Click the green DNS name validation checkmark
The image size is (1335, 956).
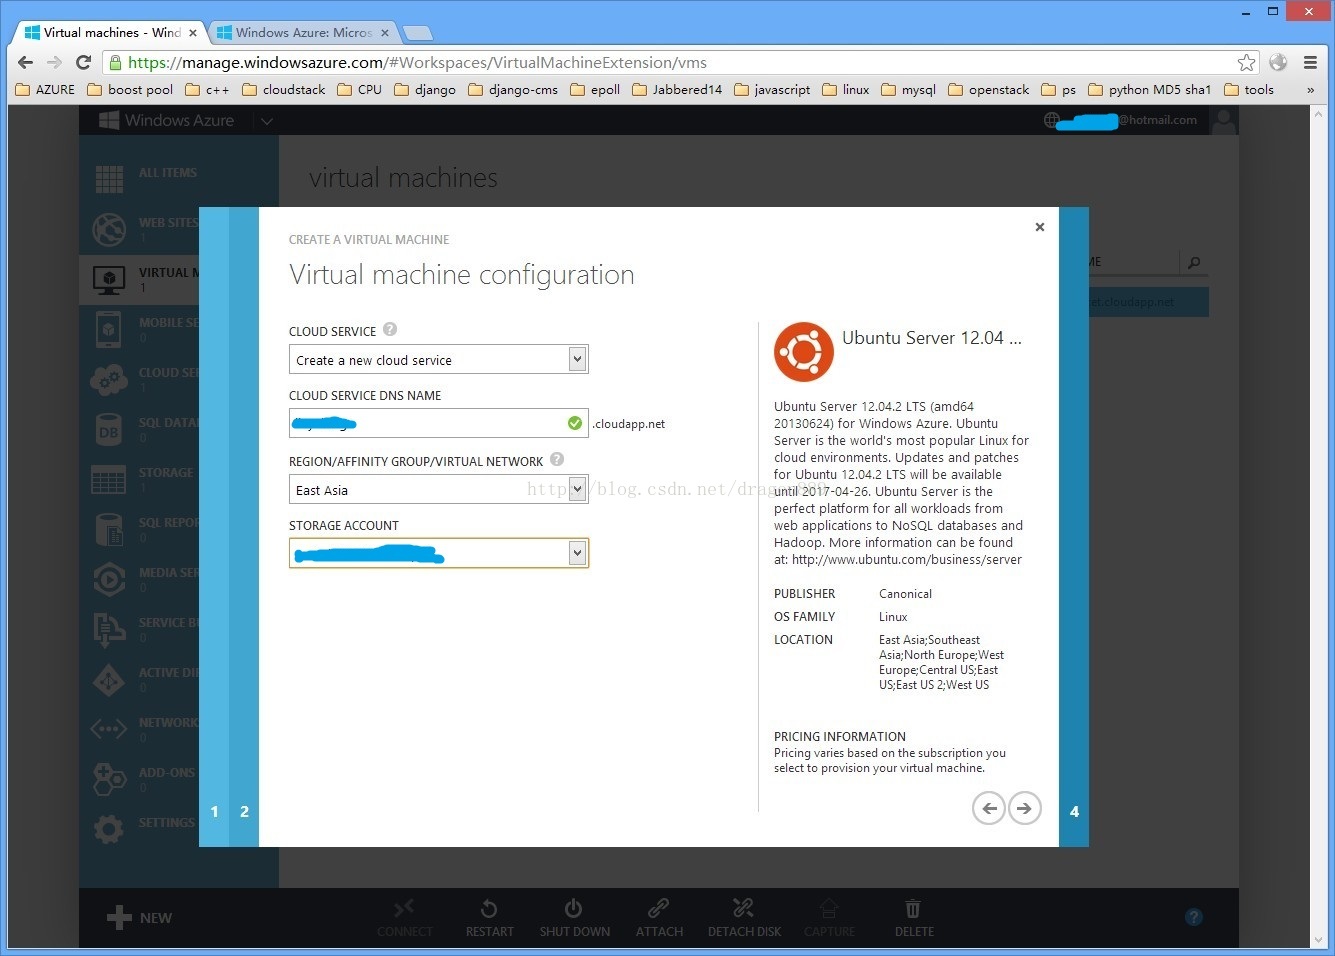574,423
